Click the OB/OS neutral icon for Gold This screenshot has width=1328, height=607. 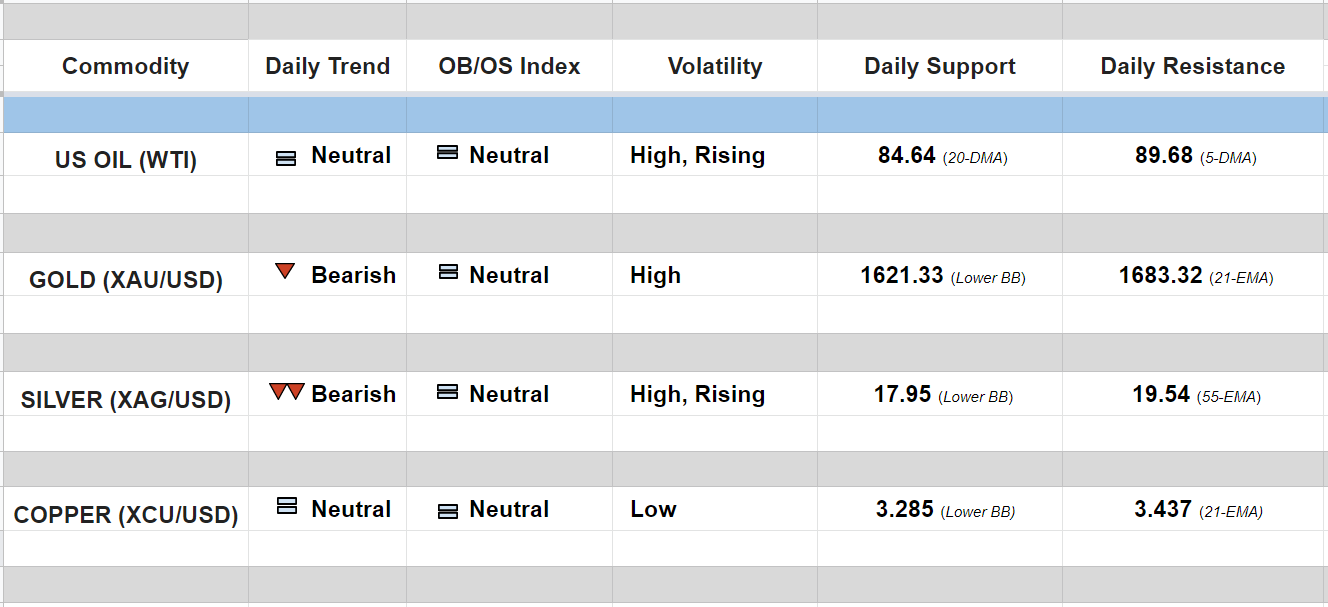tap(448, 272)
